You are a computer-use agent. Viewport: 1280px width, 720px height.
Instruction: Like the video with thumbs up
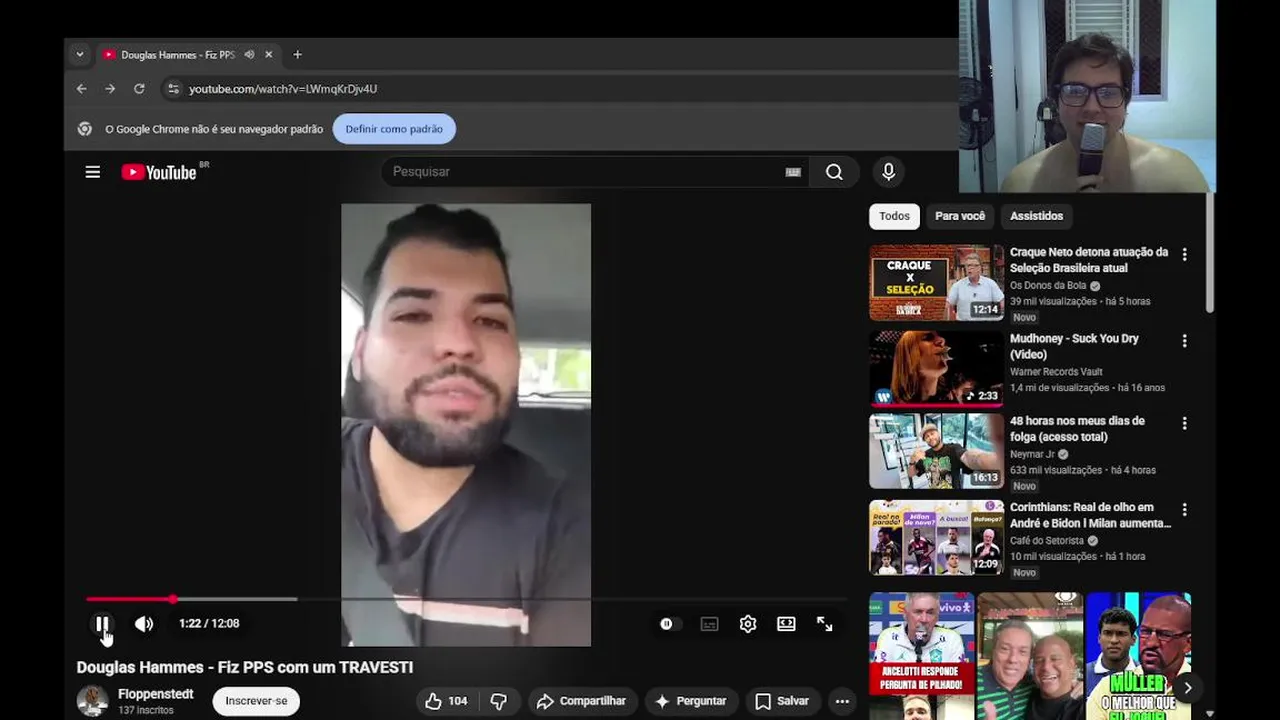pos(446,701)
